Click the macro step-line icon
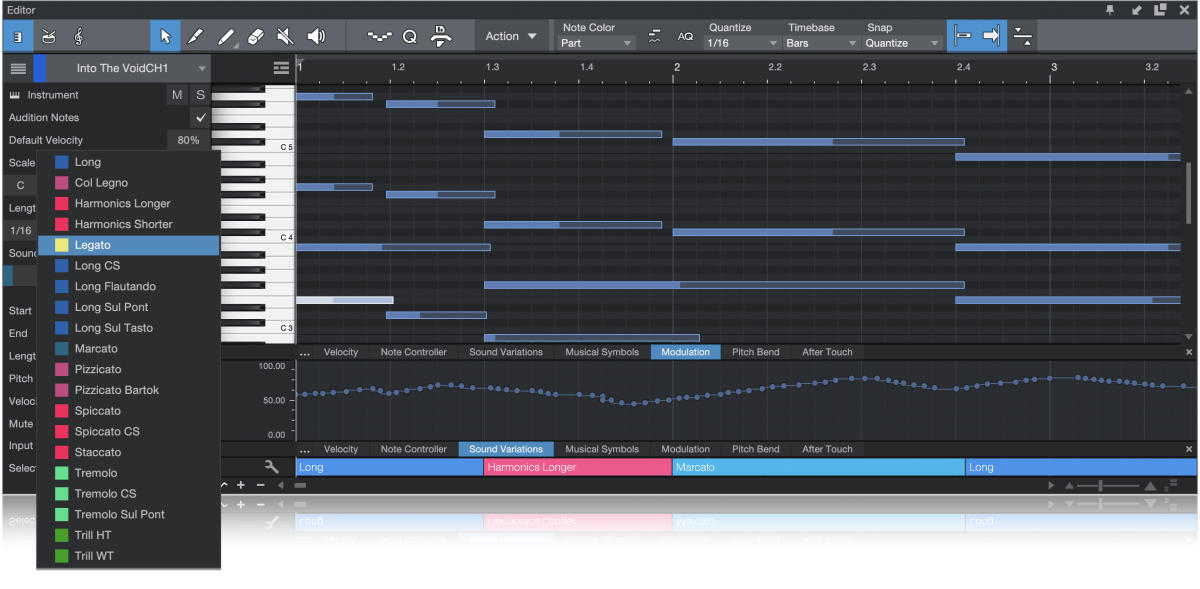1200x589 pixels. (x=379, y=36)
